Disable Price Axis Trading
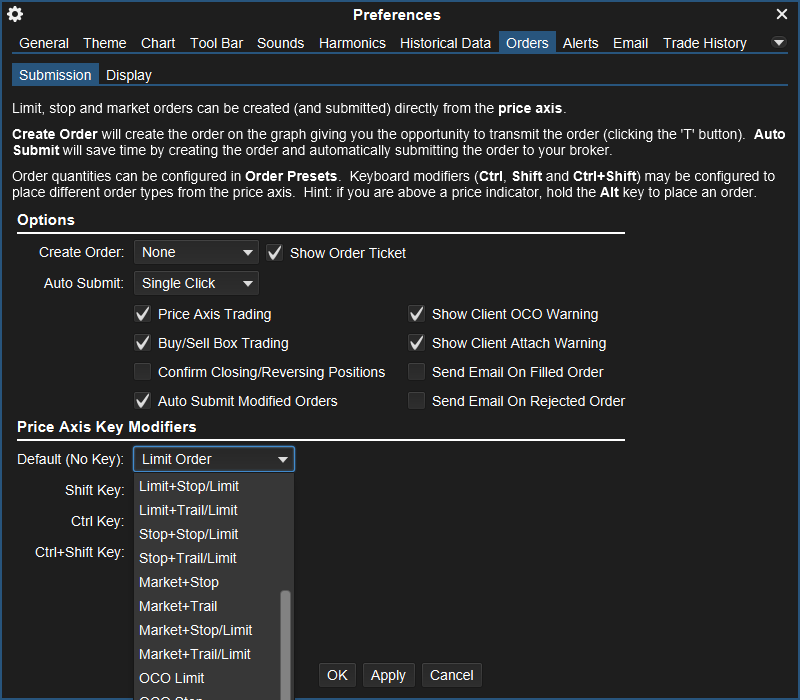800x700 pixels. pyautogui.click(x=142, y=313)
